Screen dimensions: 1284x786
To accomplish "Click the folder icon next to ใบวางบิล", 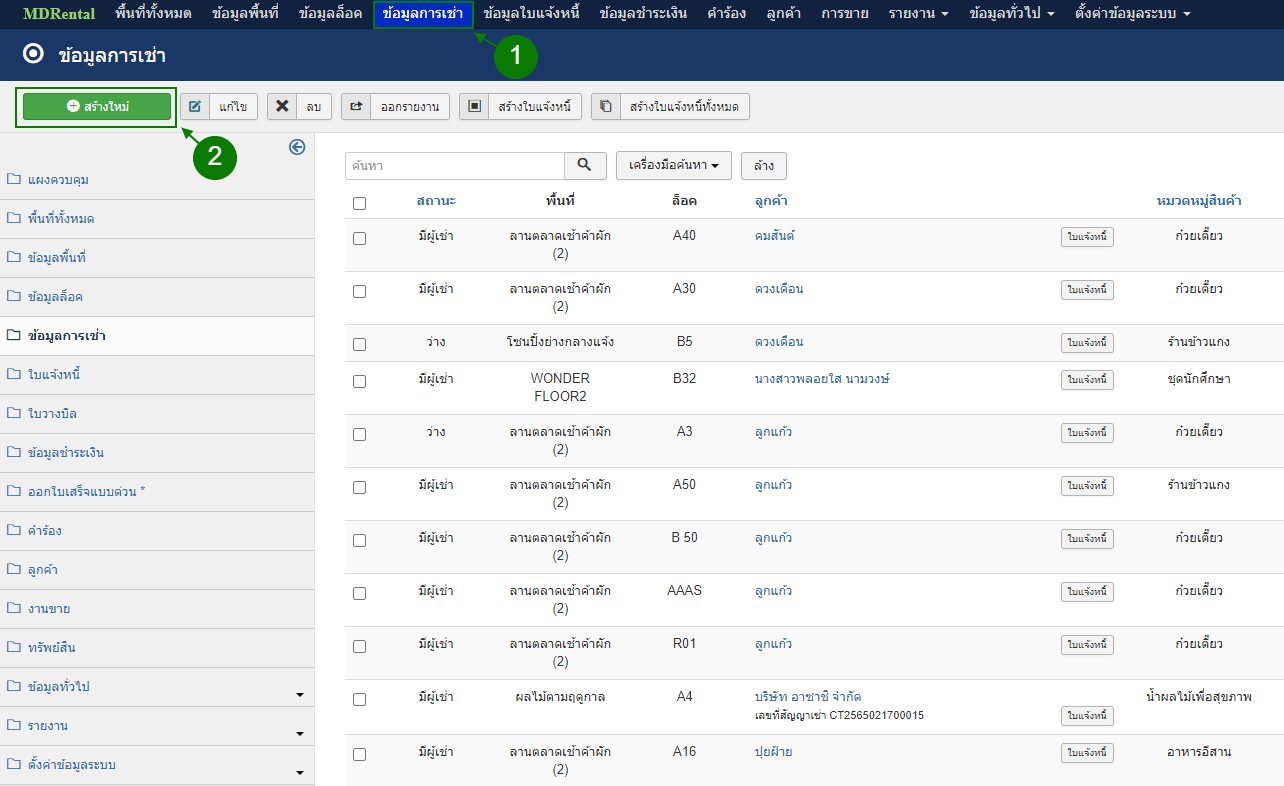I will pos(14,414).
